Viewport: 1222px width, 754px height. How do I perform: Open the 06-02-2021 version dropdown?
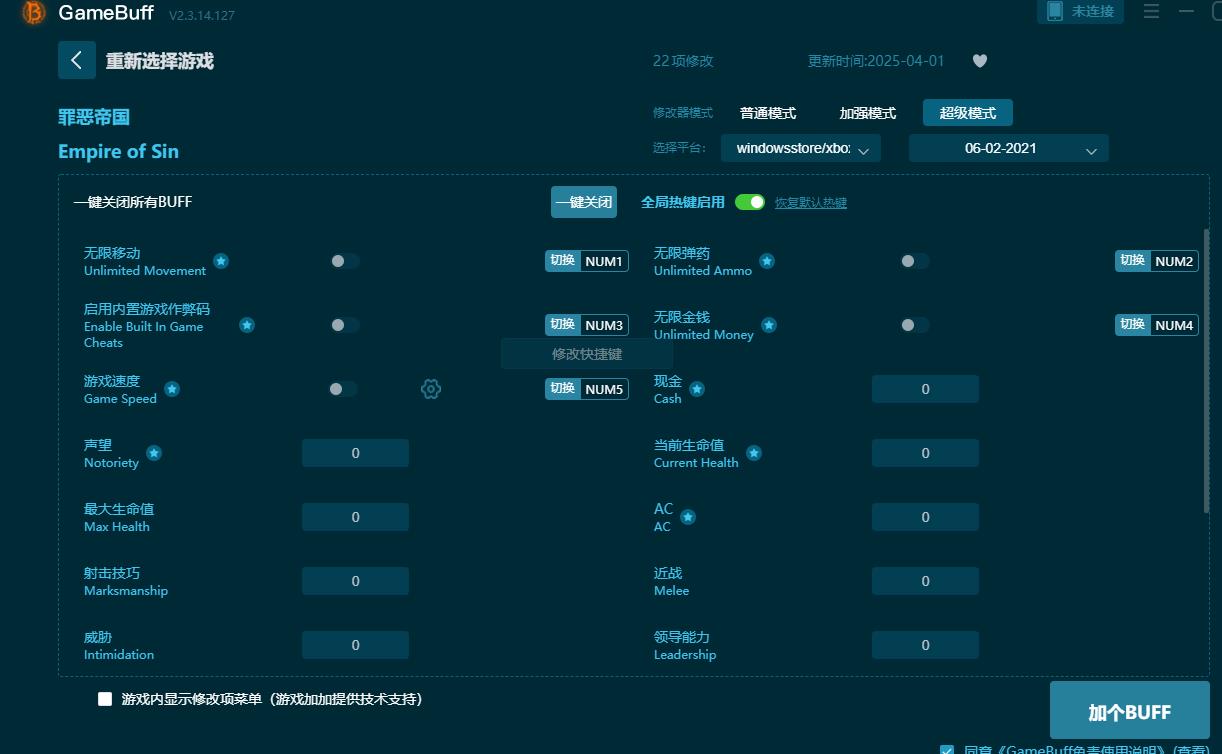click(x=1008, y=148)
